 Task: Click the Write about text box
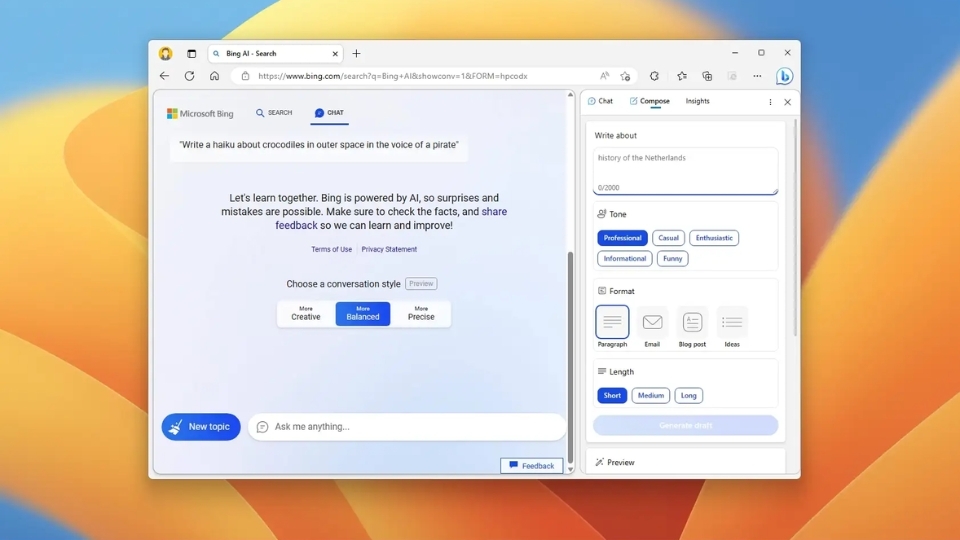click(x=685, y=170)
